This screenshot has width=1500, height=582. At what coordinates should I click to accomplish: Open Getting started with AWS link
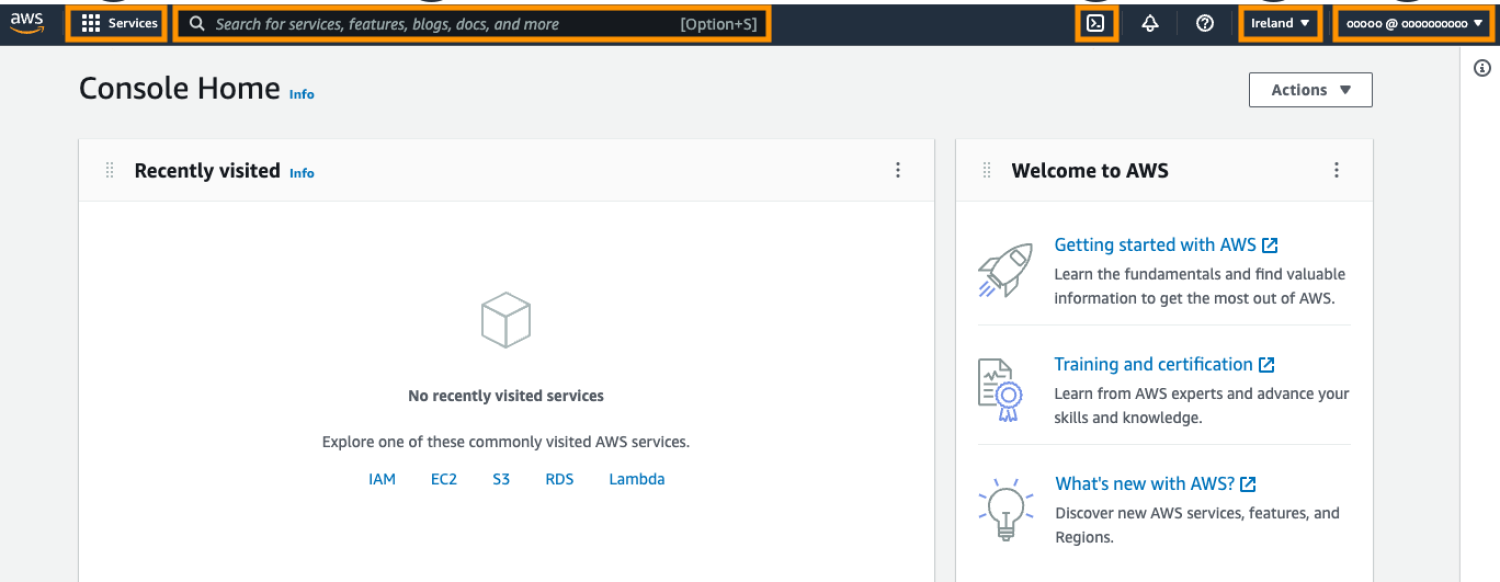(1155, 245)
